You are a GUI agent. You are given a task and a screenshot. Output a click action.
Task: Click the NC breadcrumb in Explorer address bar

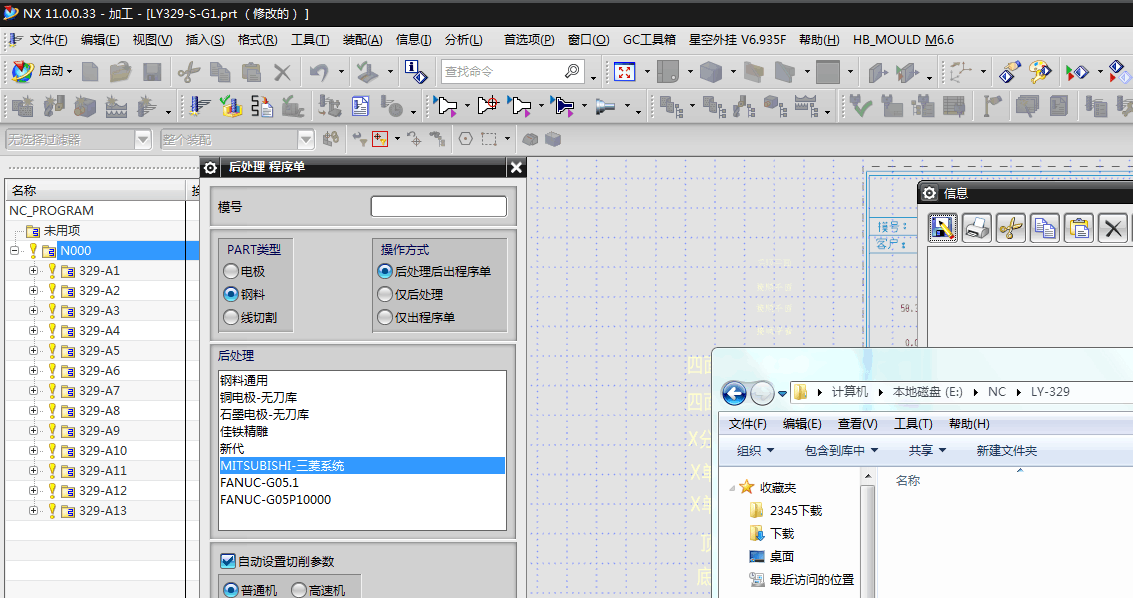[996, 392]
